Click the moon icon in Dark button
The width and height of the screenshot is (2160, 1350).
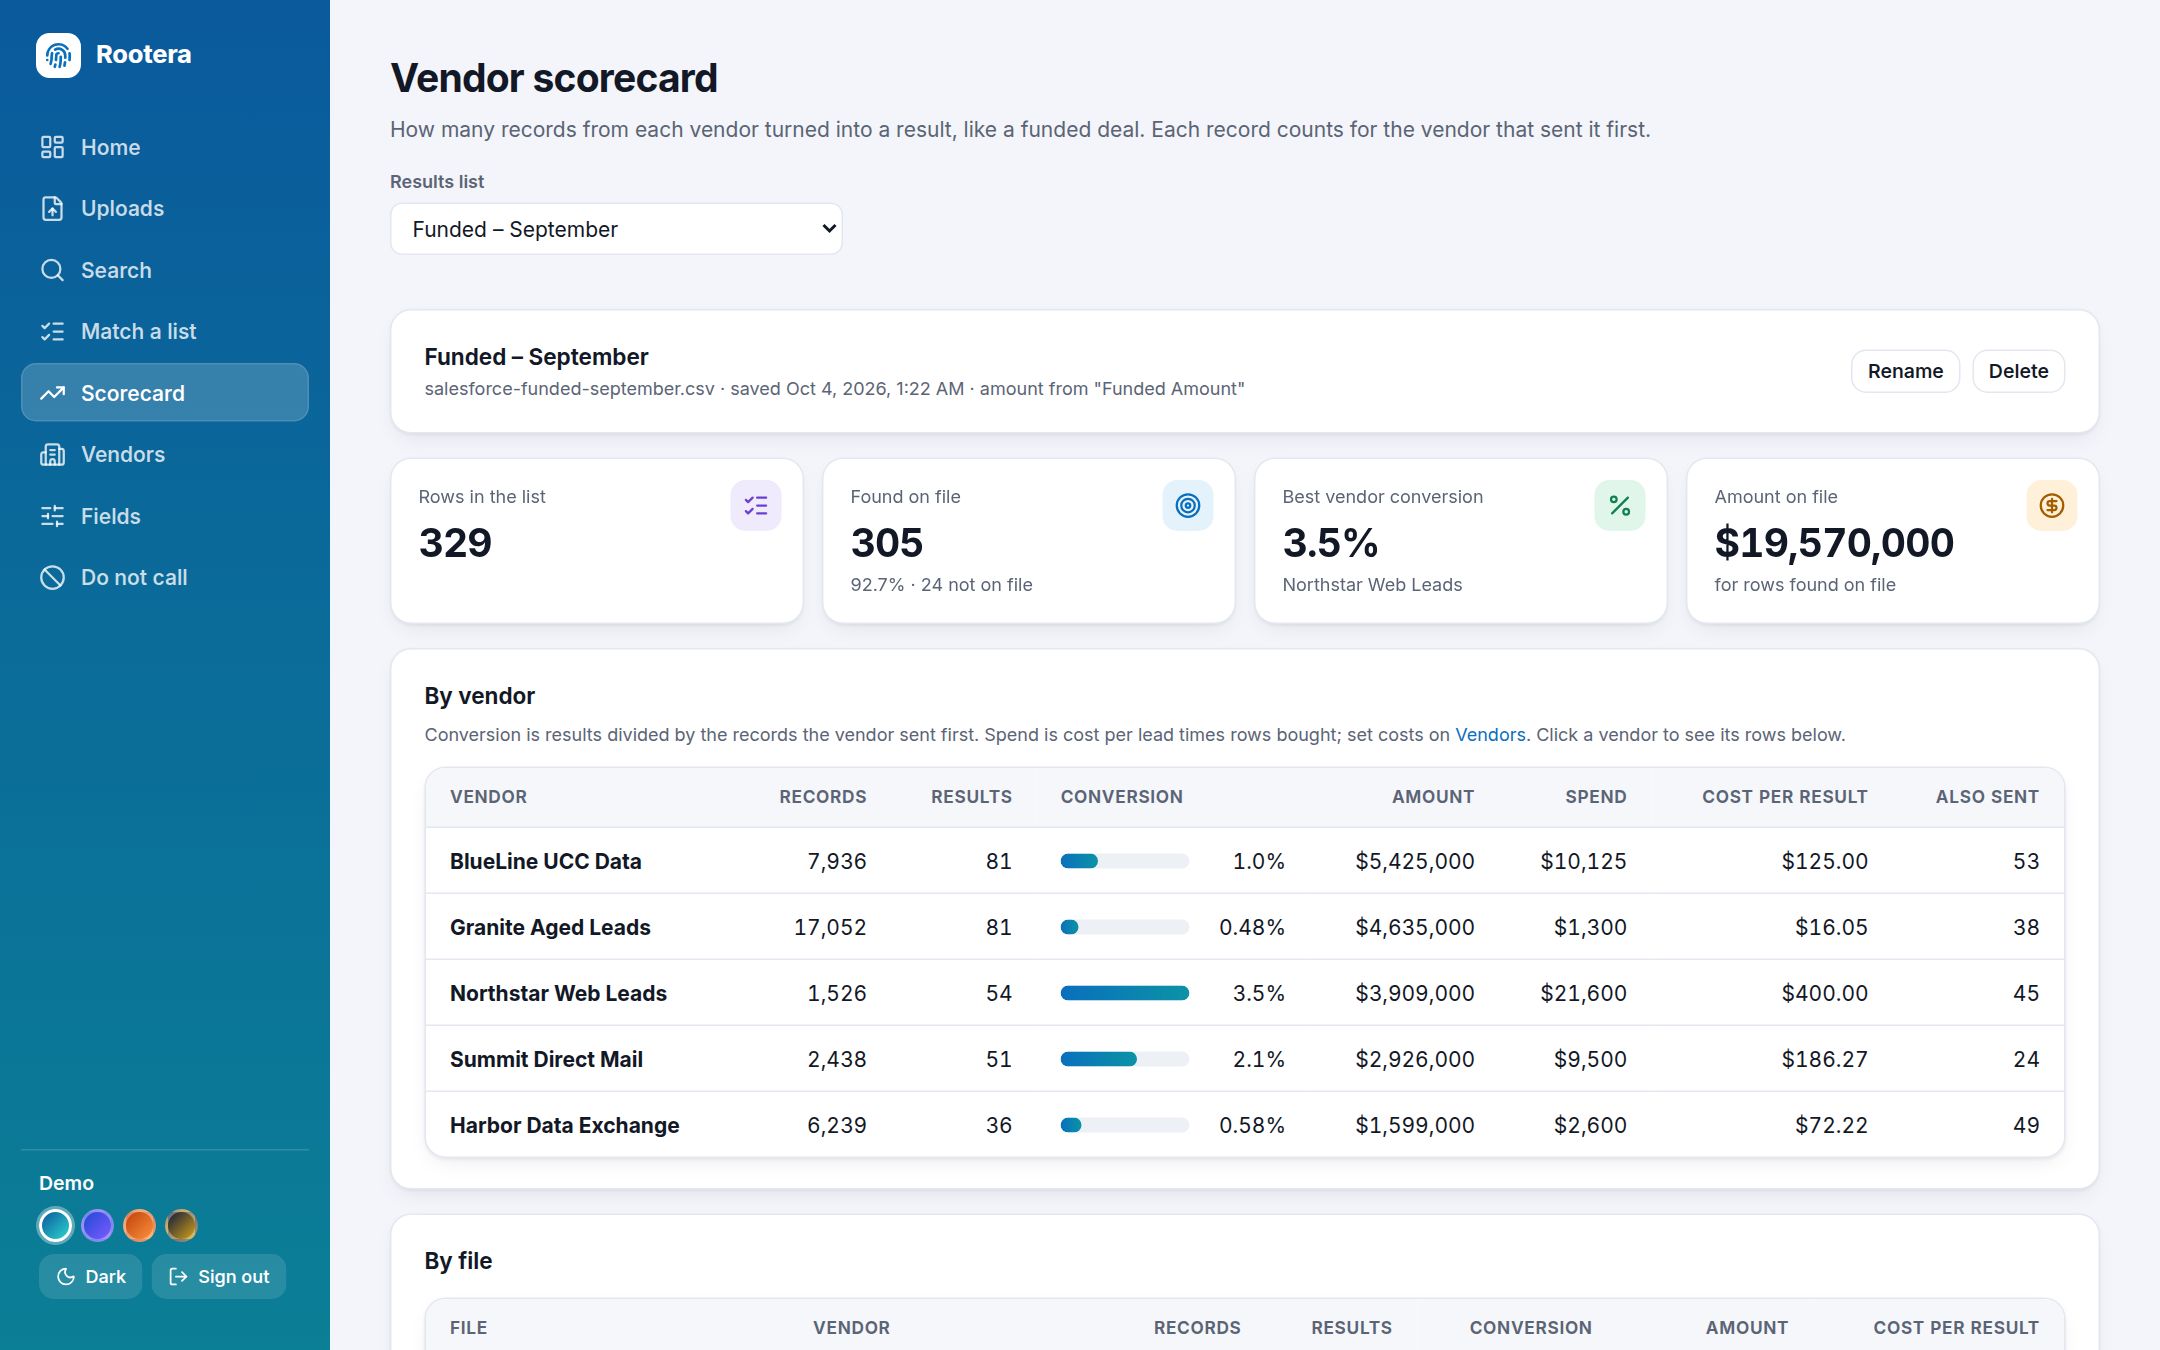coord(66,1277)
